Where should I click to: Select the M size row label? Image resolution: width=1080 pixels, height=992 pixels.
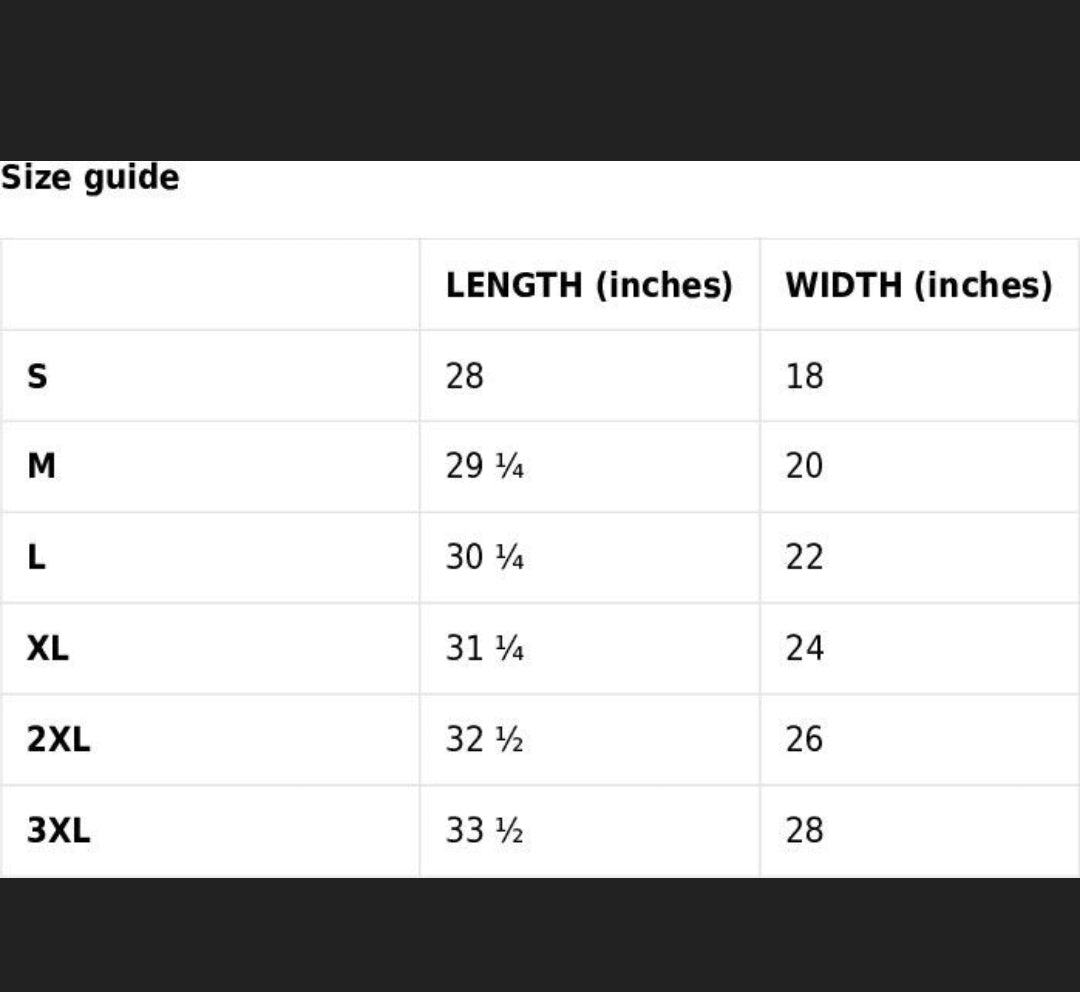(x=41, y=466)
